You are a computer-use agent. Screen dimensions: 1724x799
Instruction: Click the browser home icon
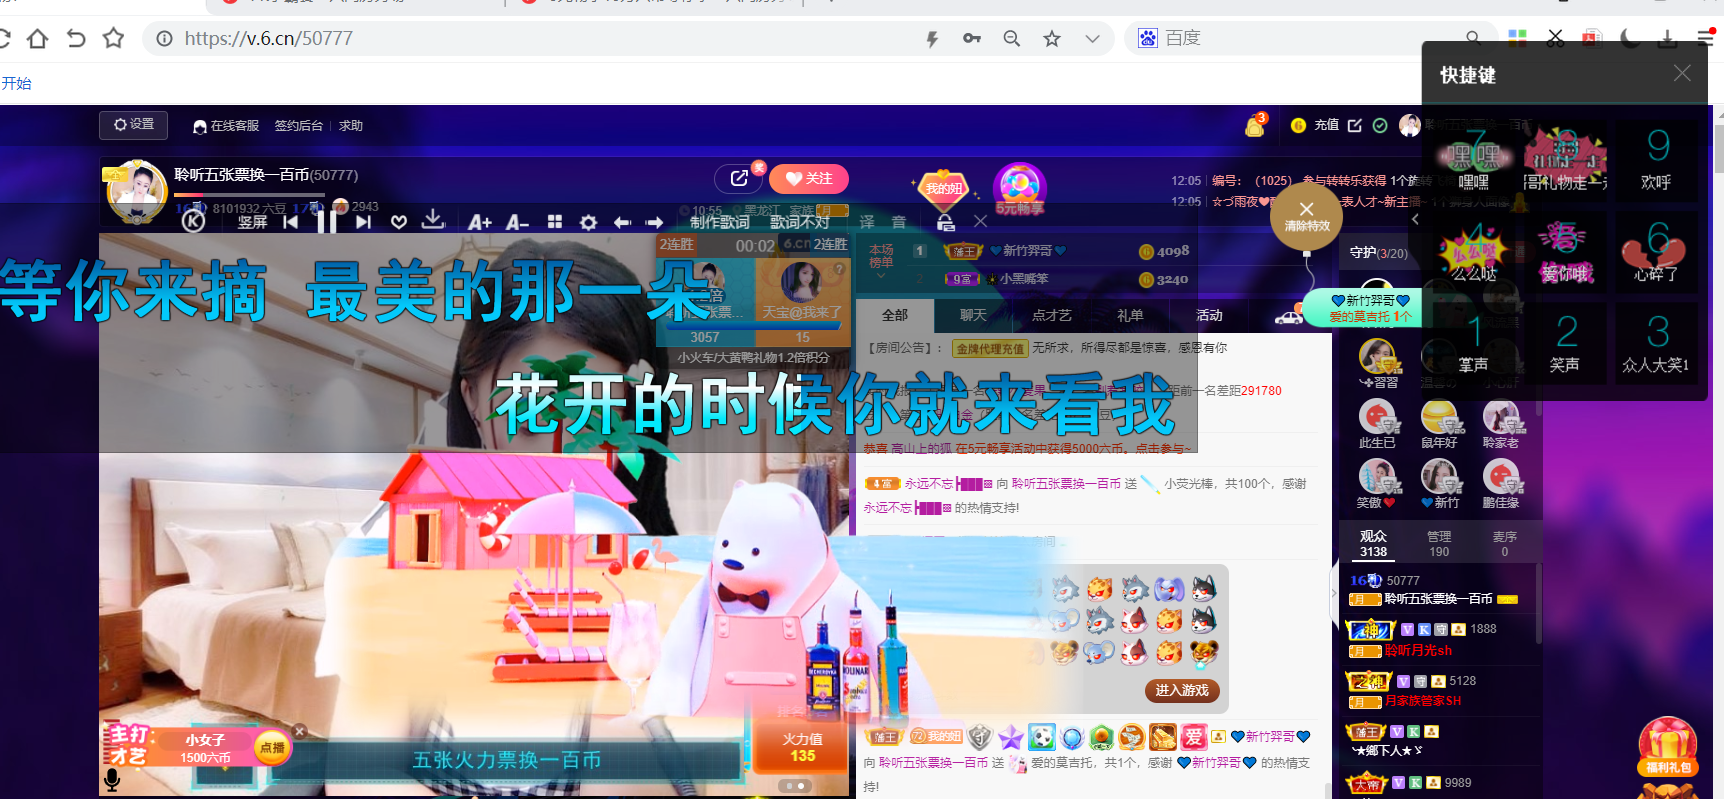point(37,39)
